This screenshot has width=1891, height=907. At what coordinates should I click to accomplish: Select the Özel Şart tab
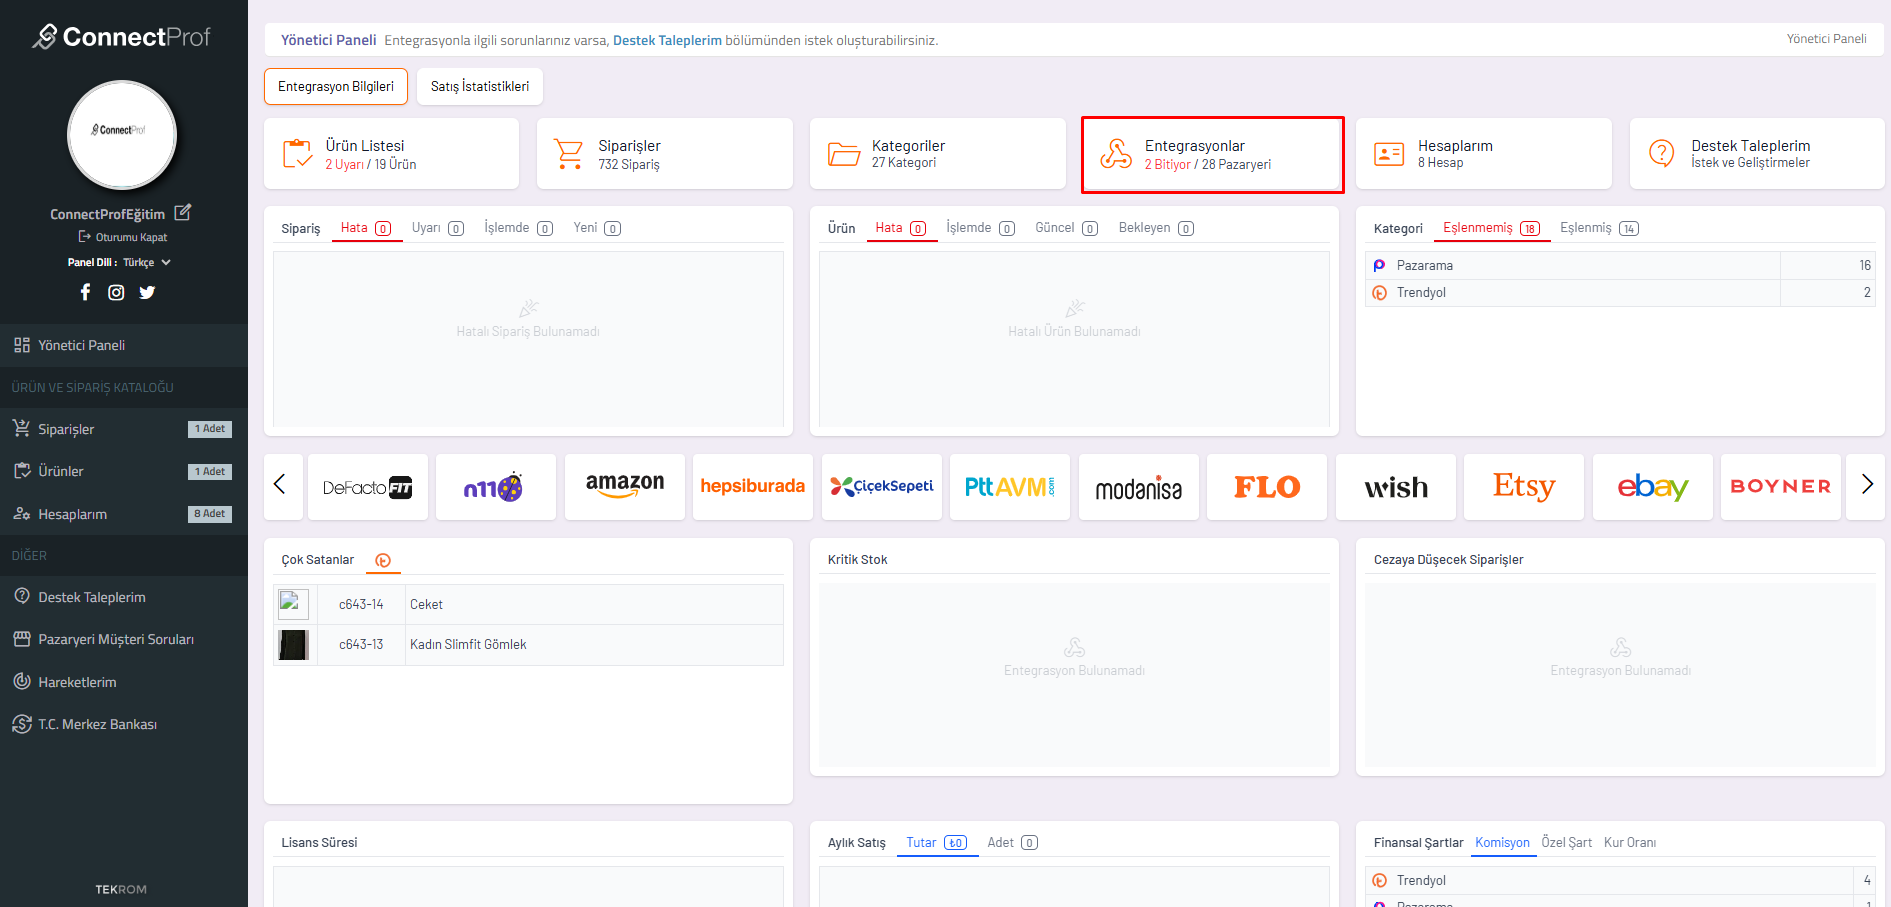tap(1566, 843)
